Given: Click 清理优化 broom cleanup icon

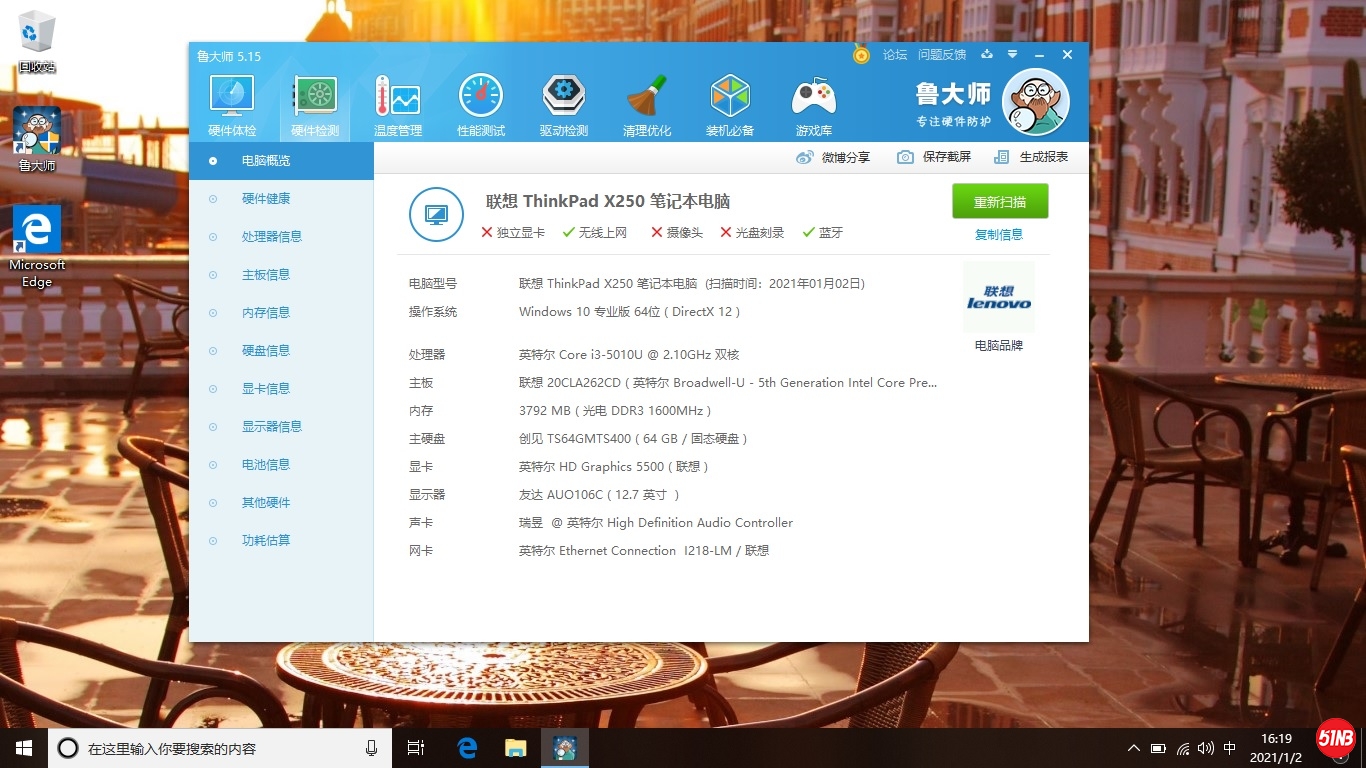Looking at the screenshot, I should point(647,105).
